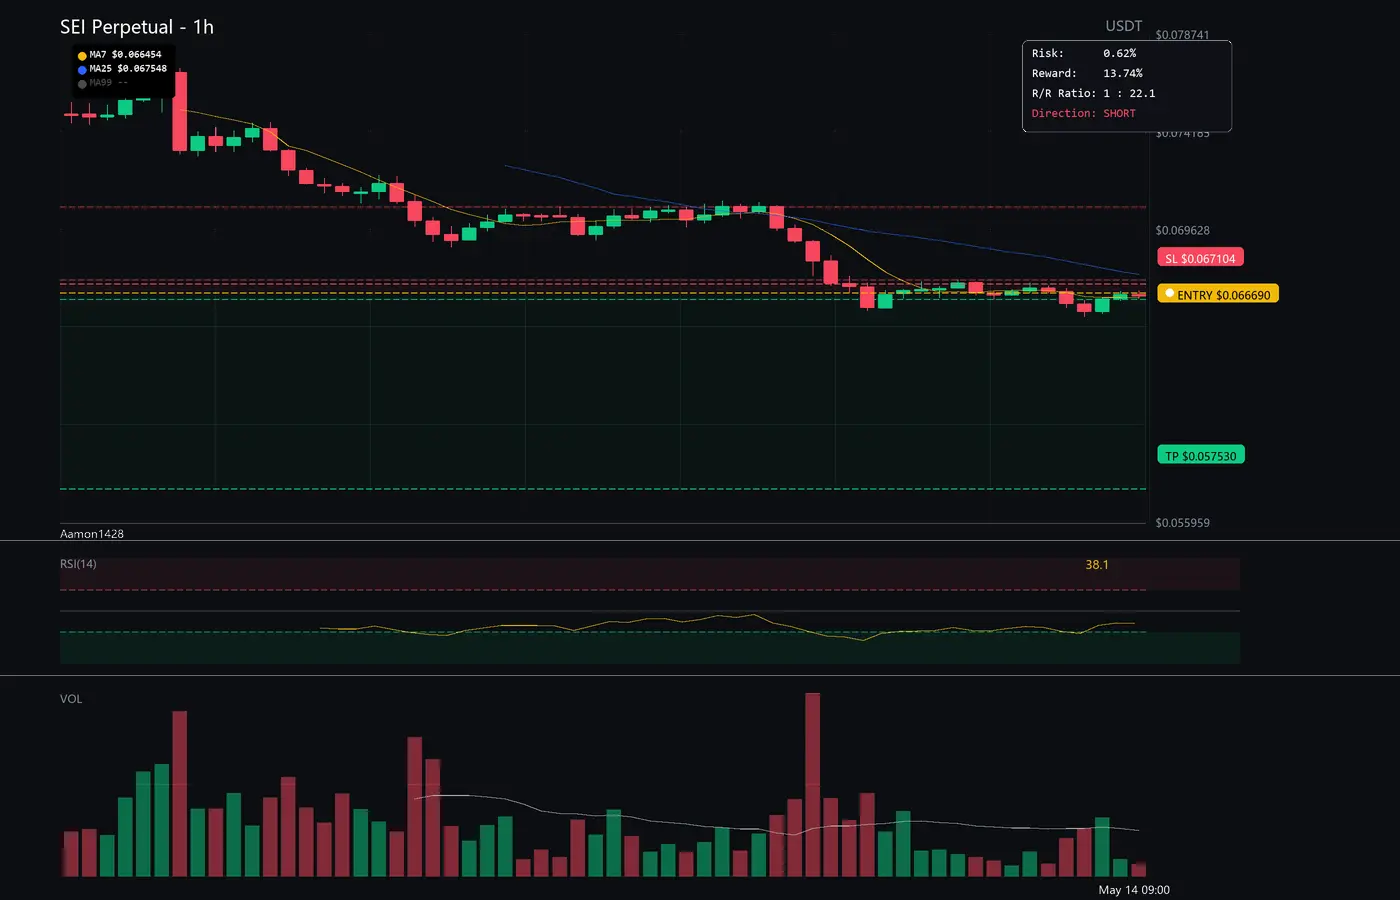This screenshot has height=900, width=1400.
Task: Click the chart title "SEI Perpetual - 1h"
Action: pos(137,27)
